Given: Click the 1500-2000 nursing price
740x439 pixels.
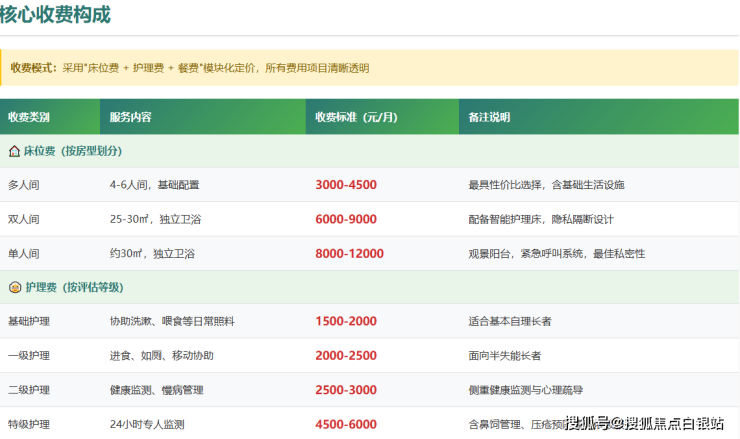Looking at the screenshot, I should click(x=345, y=322).
